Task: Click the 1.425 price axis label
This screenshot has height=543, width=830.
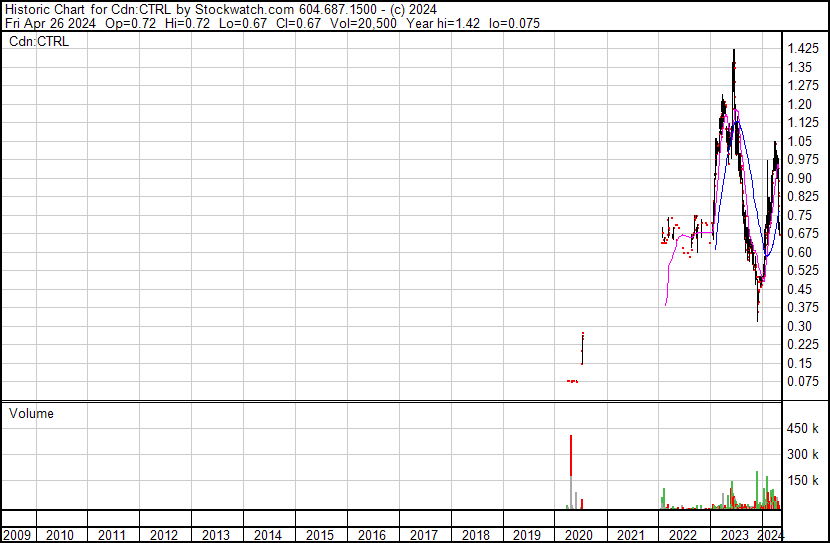Action: click(x=803, y=49)
